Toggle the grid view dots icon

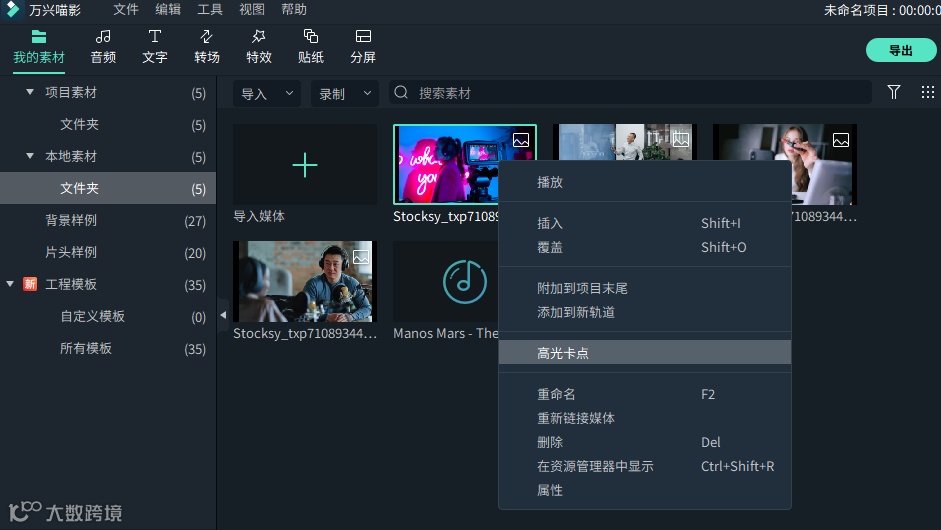pos(928,92)
